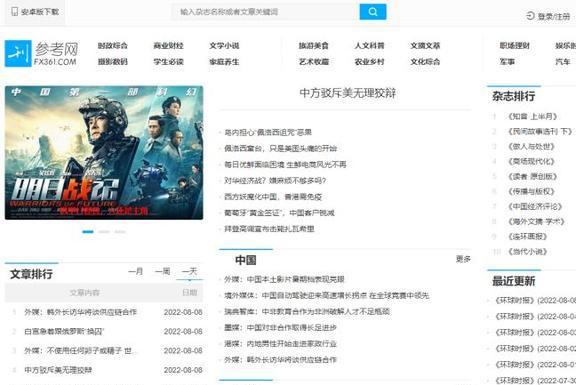576x385 pixels.
Task: Click the login arrow icon beside 登录/注册
Action: pyautogui.click(x=530, y=16)
